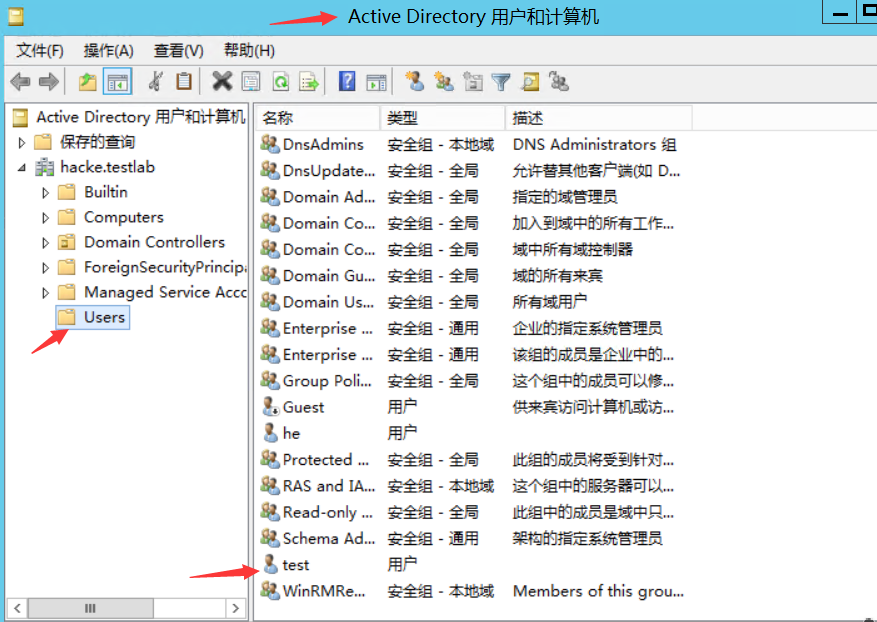Click the Refresh toolbar icon
The image size is (877, 622).
281,82
